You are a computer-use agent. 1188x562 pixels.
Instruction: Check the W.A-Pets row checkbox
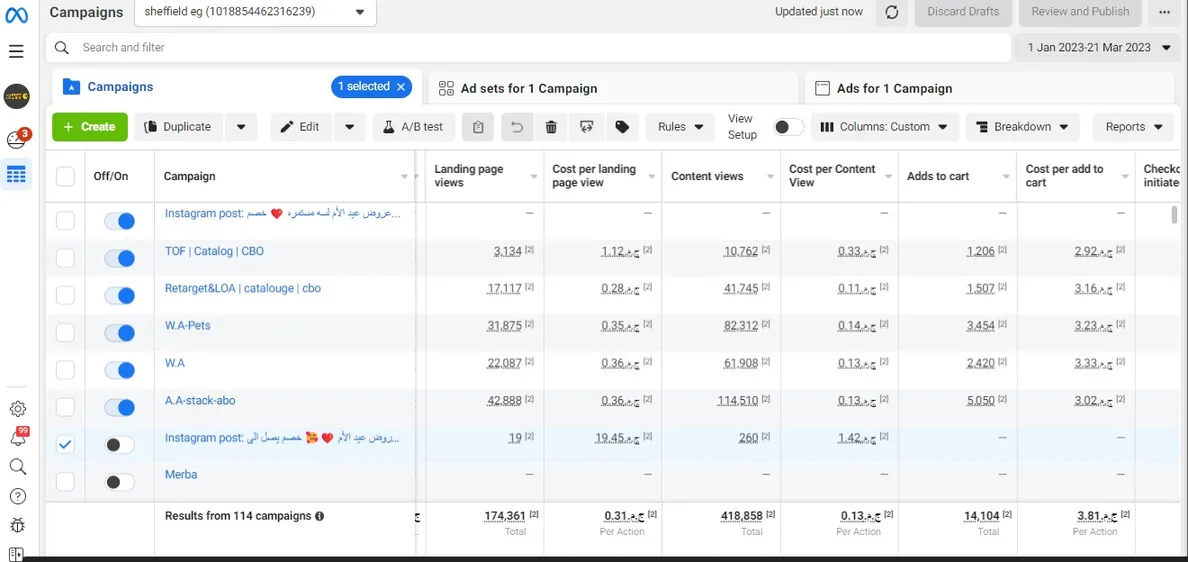pyautogui.click(x=66, y=333)
